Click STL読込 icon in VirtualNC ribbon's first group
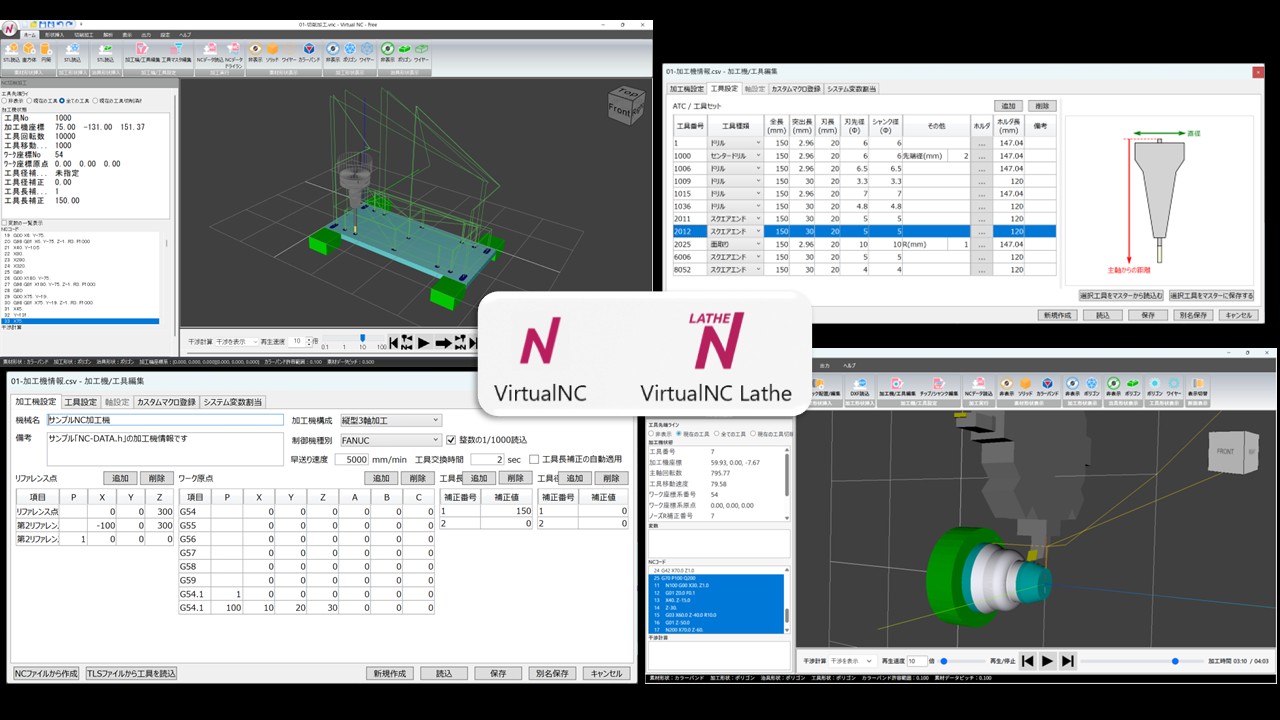The height and width of the screenshot is (720, 1280). pyautogui.click(x=11, y=51)
